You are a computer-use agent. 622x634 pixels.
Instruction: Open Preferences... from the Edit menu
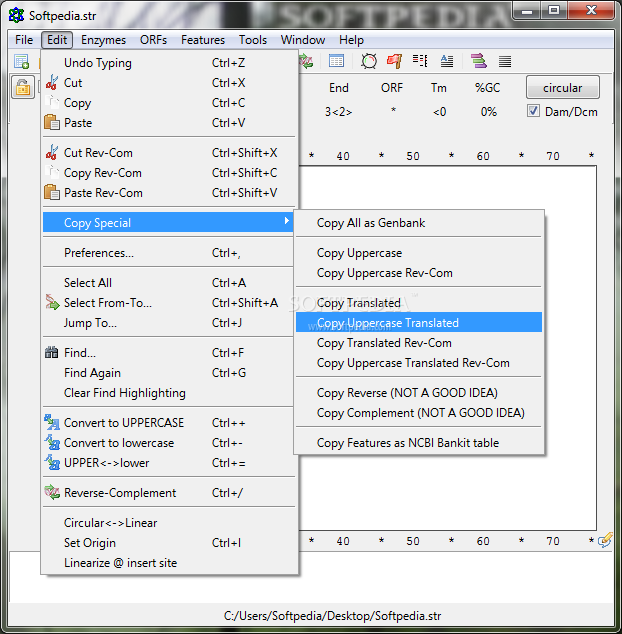(x=169, y=253)
